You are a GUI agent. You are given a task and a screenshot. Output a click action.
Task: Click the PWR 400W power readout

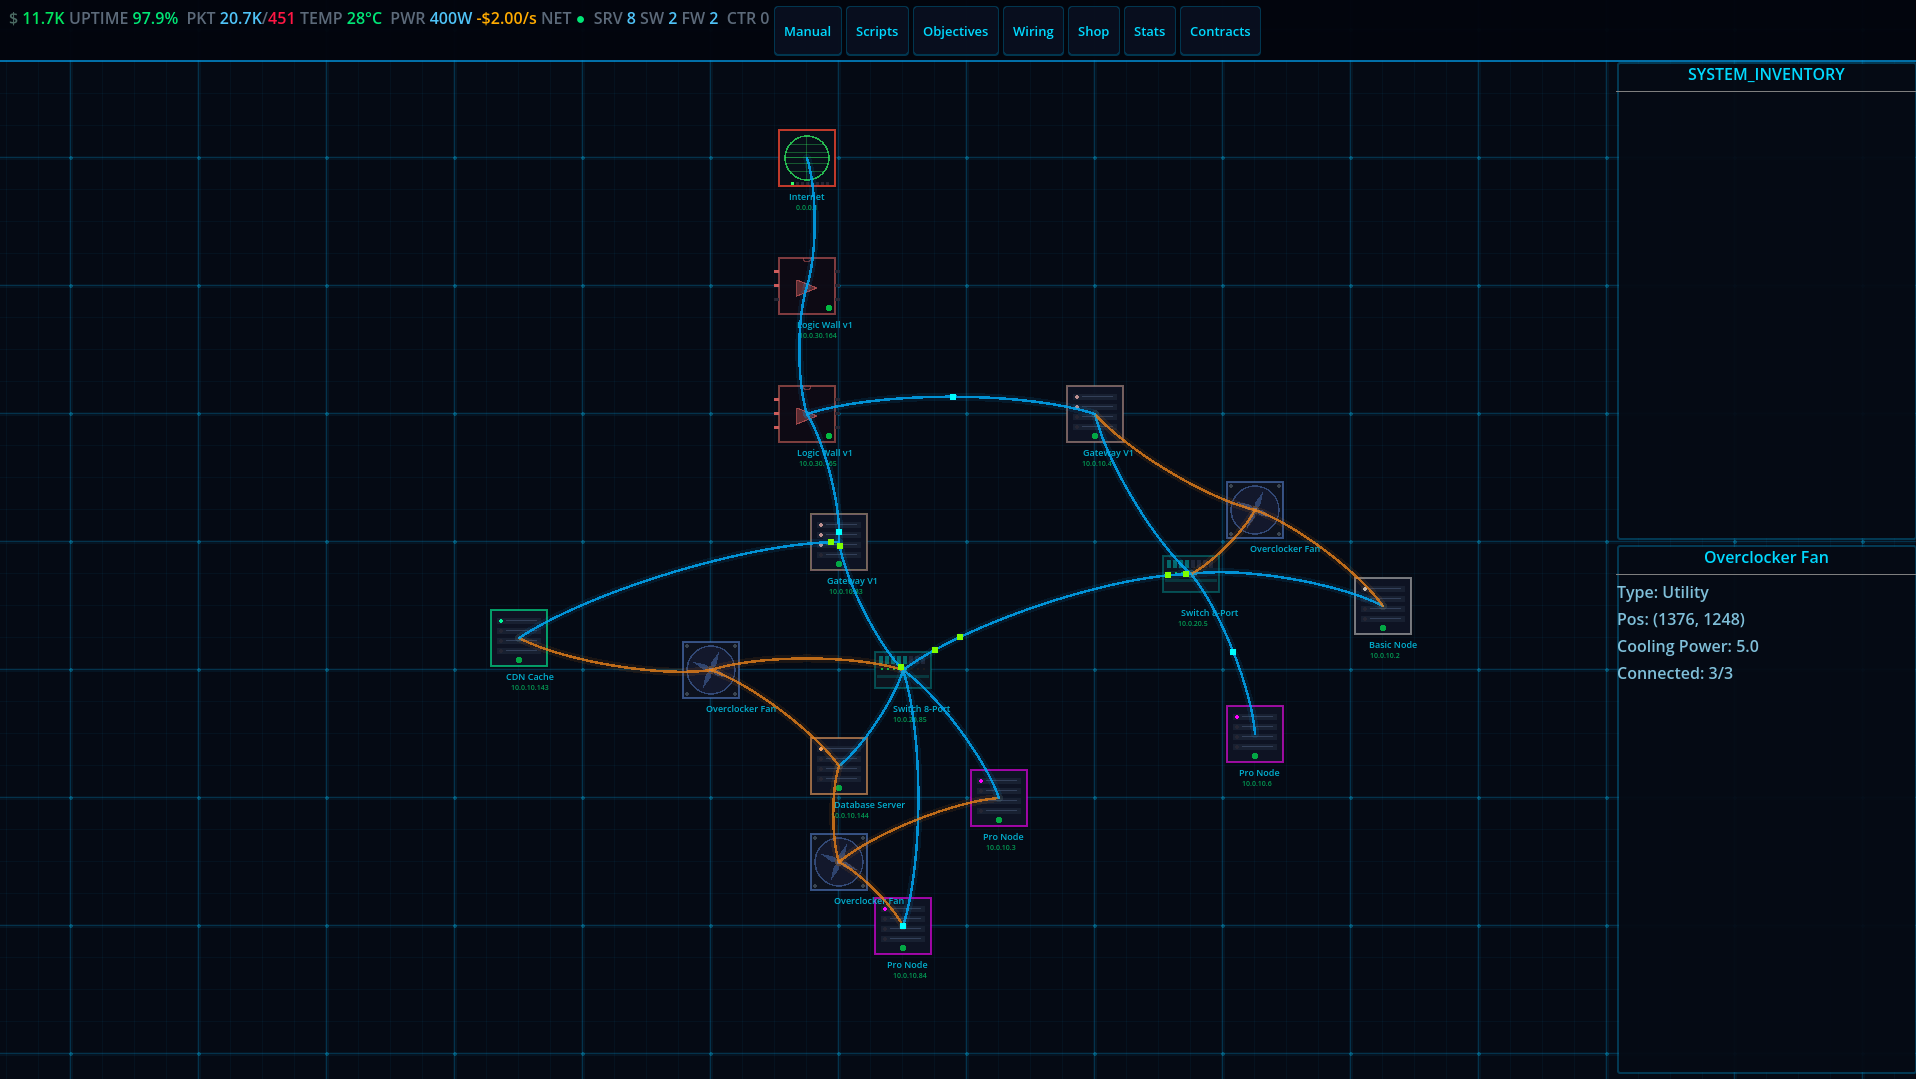[431, 18]
